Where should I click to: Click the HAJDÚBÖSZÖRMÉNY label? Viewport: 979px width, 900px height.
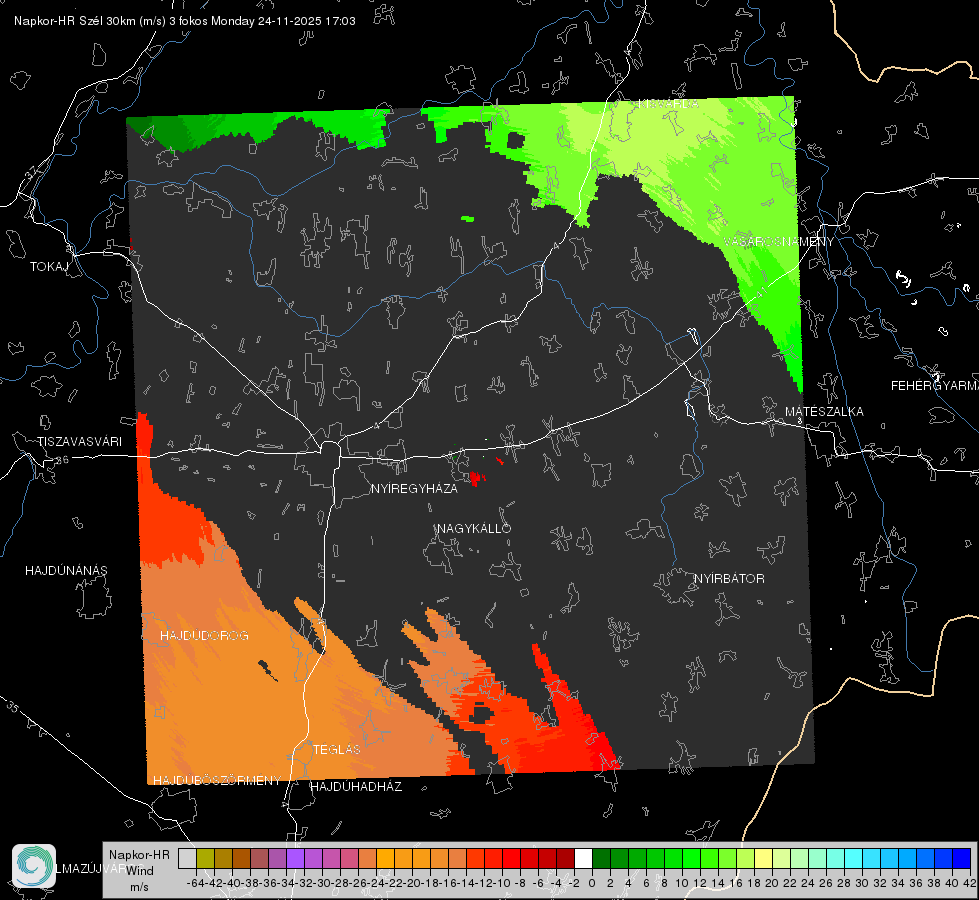pos(217,781)
